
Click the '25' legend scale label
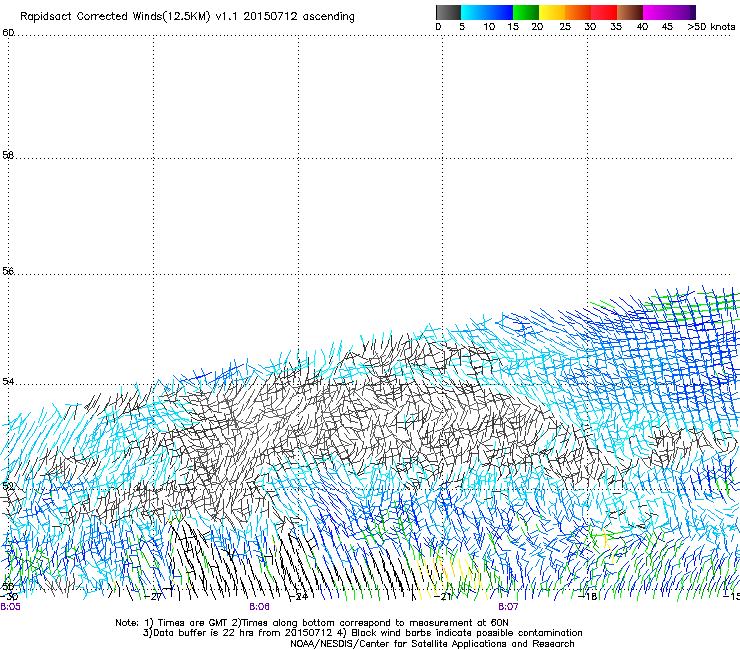(565, 27)
